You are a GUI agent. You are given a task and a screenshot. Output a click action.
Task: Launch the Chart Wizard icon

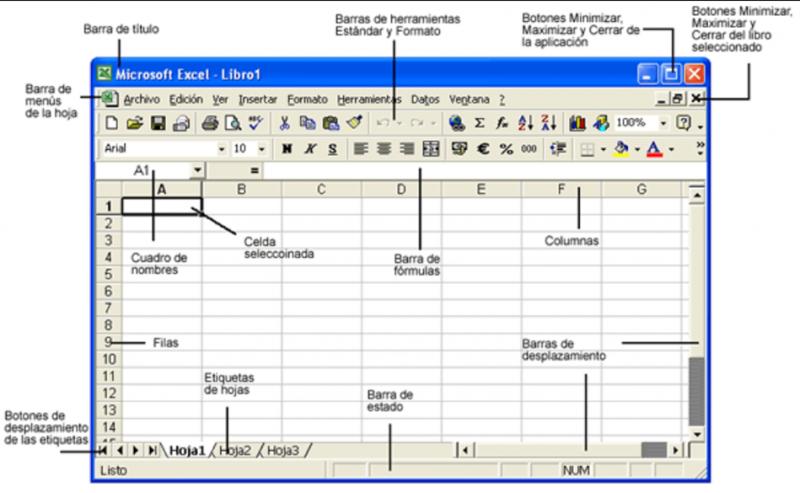click(577, 123)
